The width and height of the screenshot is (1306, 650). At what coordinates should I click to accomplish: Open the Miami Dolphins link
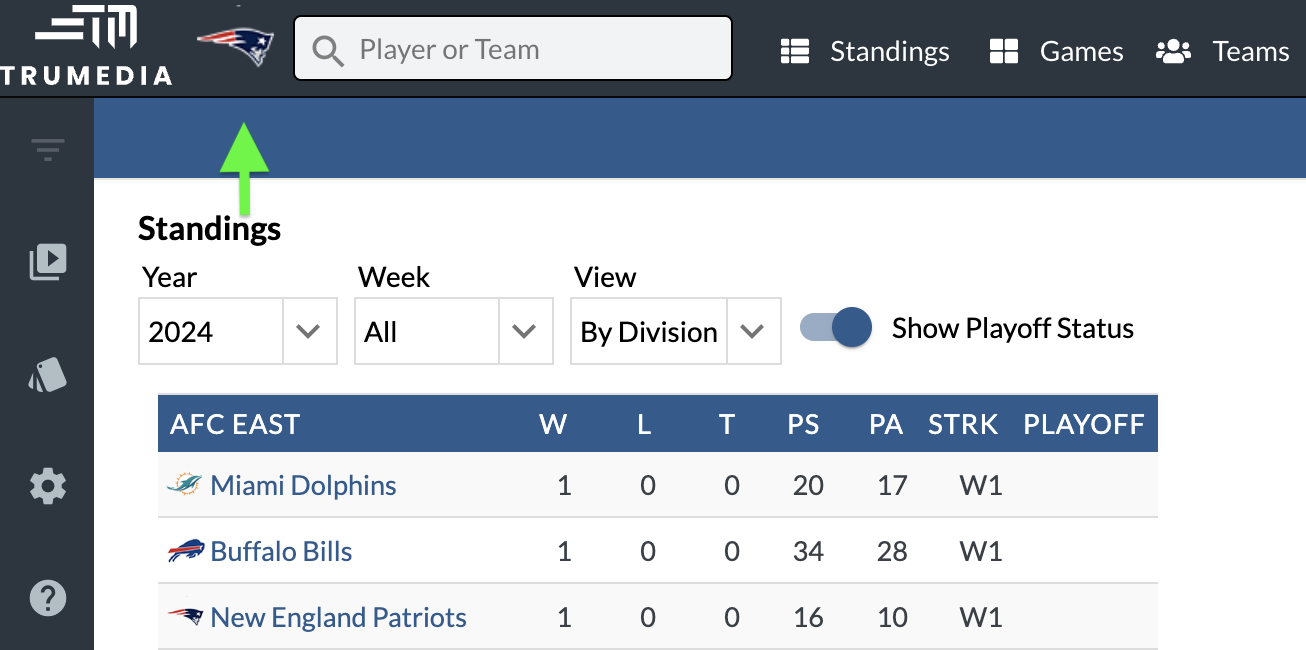(303, 486)
